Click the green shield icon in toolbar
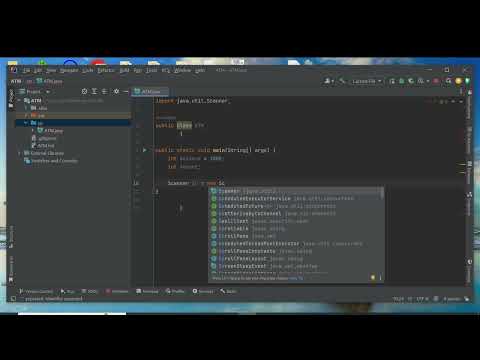Viewport: 480px width, 360px height. 467,81
